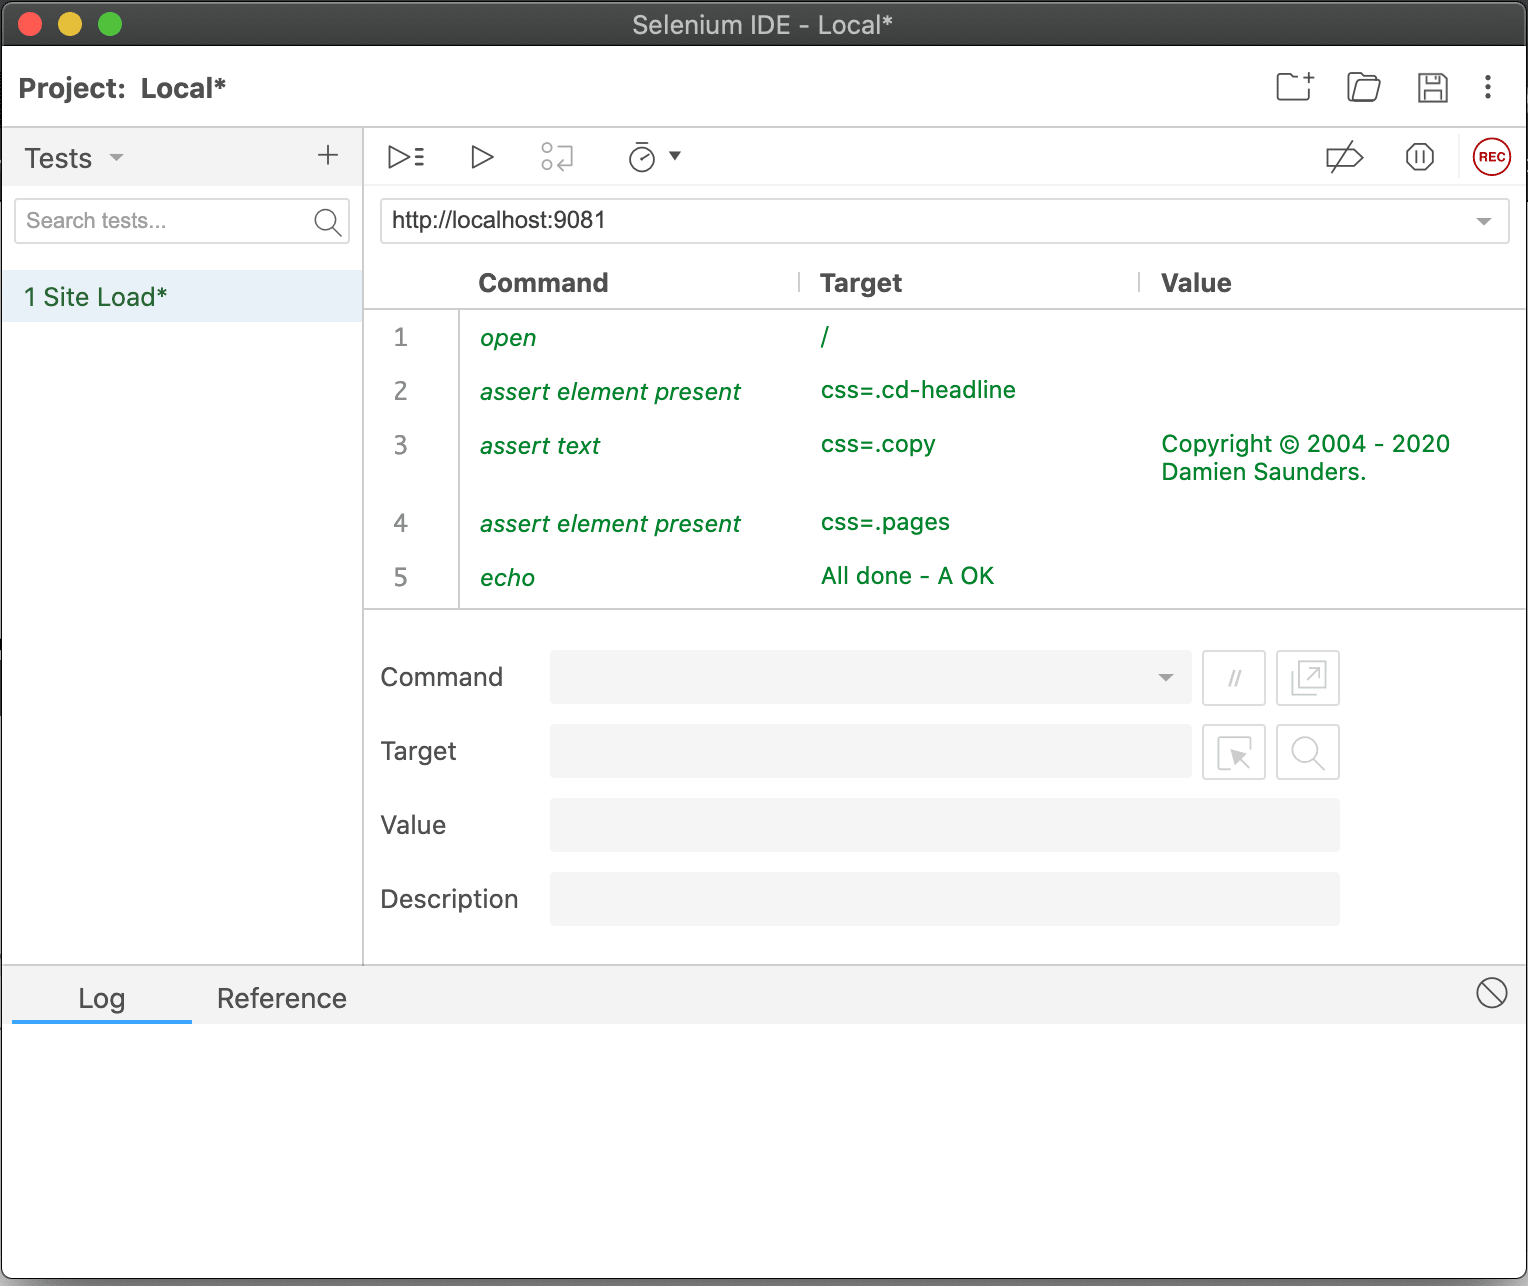Select row 2 target css=.cd-headline
The width and height of the screenshot is (1528, 1286).
coord(918,390)
